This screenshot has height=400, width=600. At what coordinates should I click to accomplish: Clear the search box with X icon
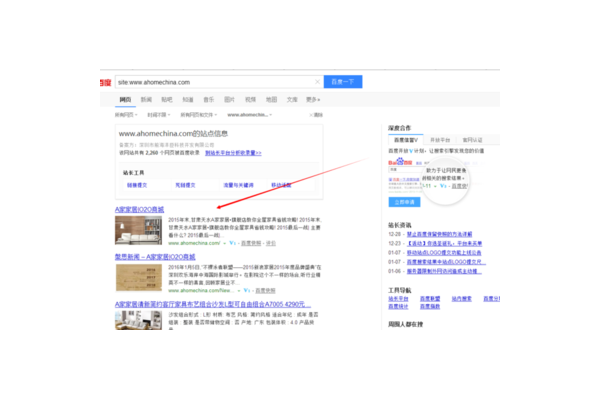pos(318,82)
